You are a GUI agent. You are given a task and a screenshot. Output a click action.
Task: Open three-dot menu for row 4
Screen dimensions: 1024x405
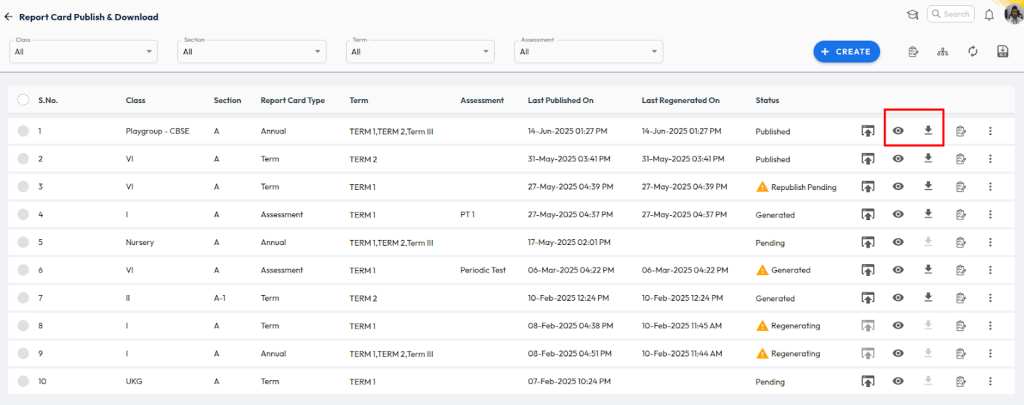[x=990, y=214]
